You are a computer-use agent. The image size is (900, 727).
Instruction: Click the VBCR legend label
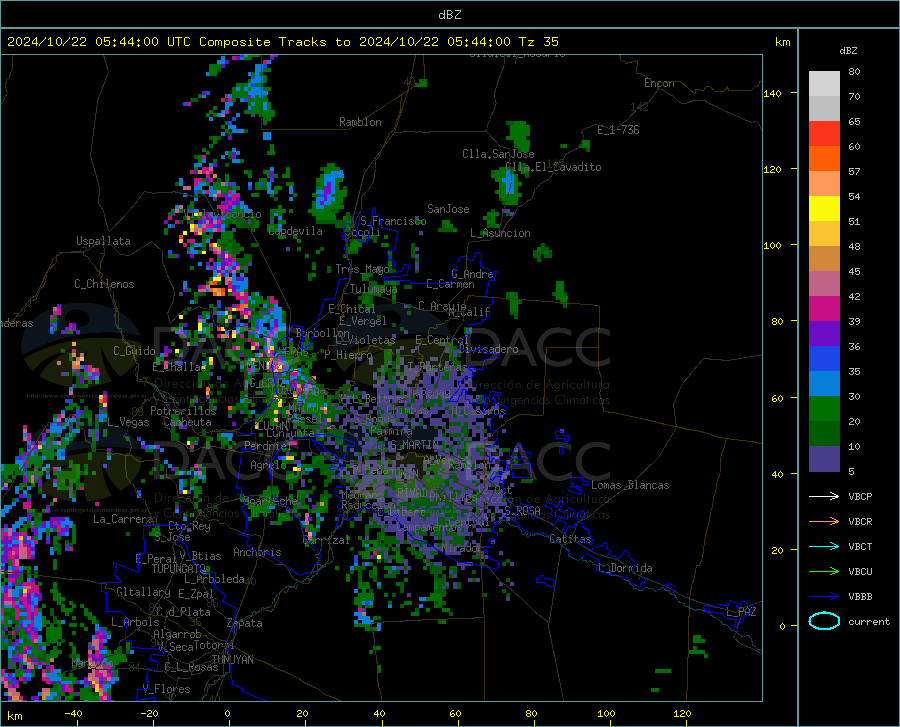pos(860,522)
